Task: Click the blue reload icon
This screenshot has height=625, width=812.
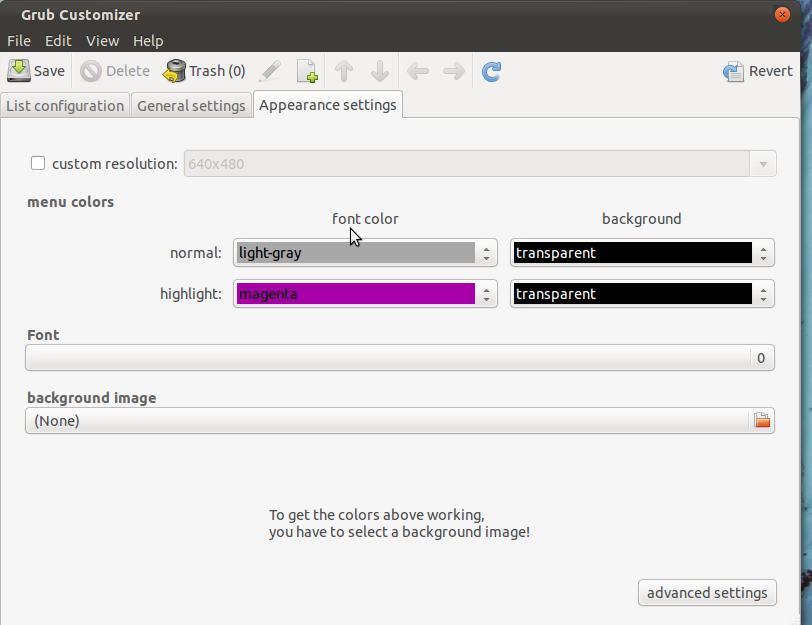Action: pos(491,71)
